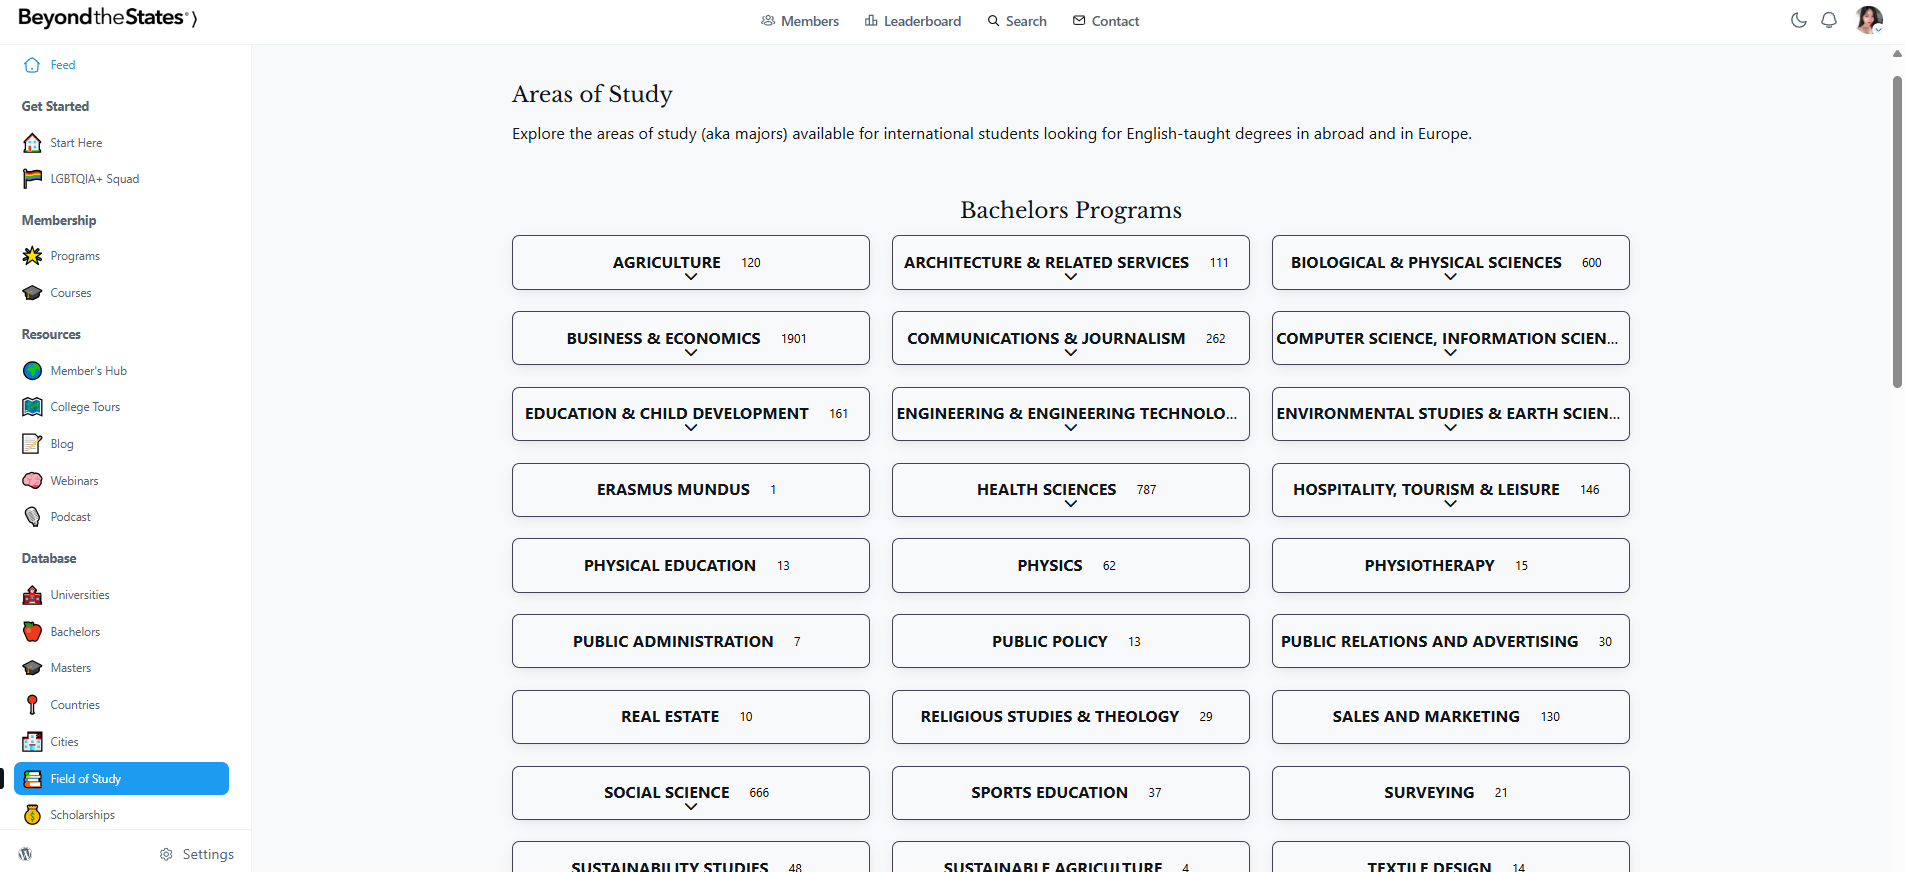The image size is (1905, 872).
Task: Click the WordPress logo icon
Action: pos(25,854)
